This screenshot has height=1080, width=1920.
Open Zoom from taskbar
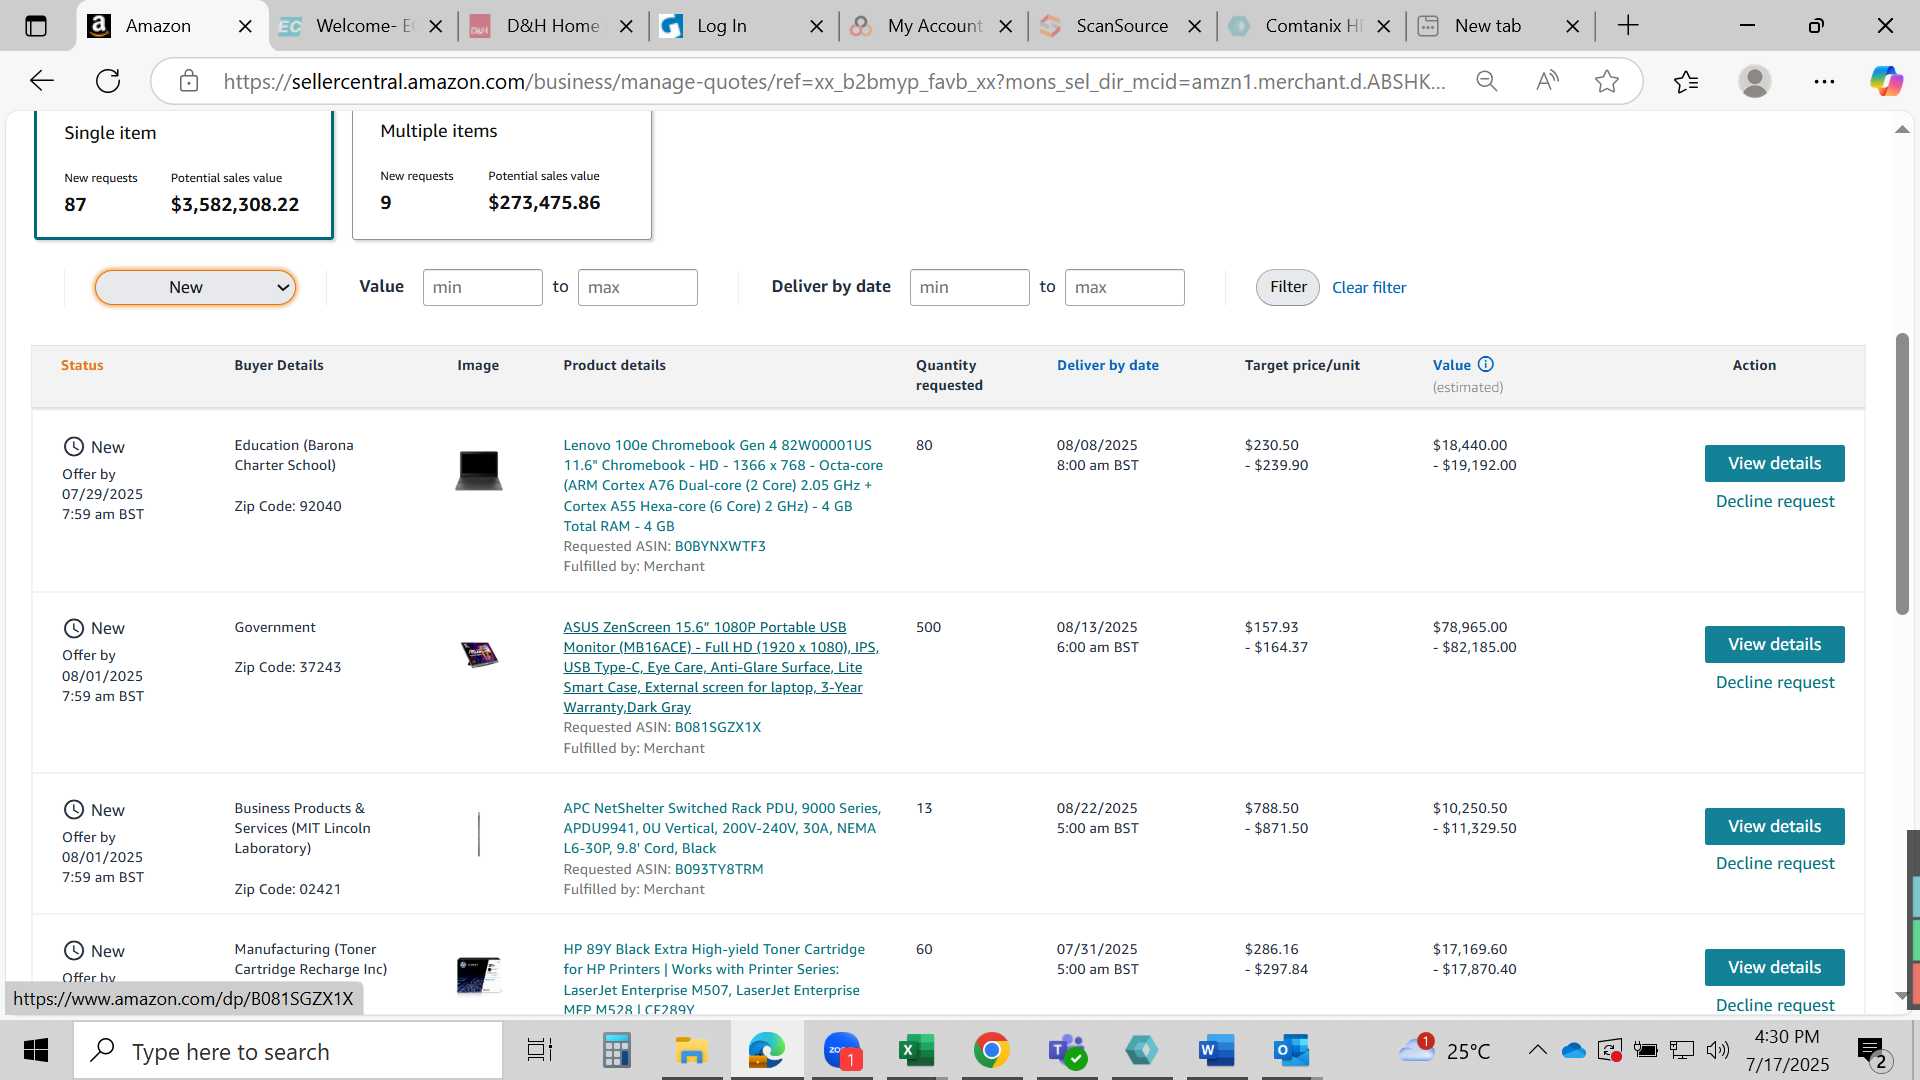coord(842,1051)
